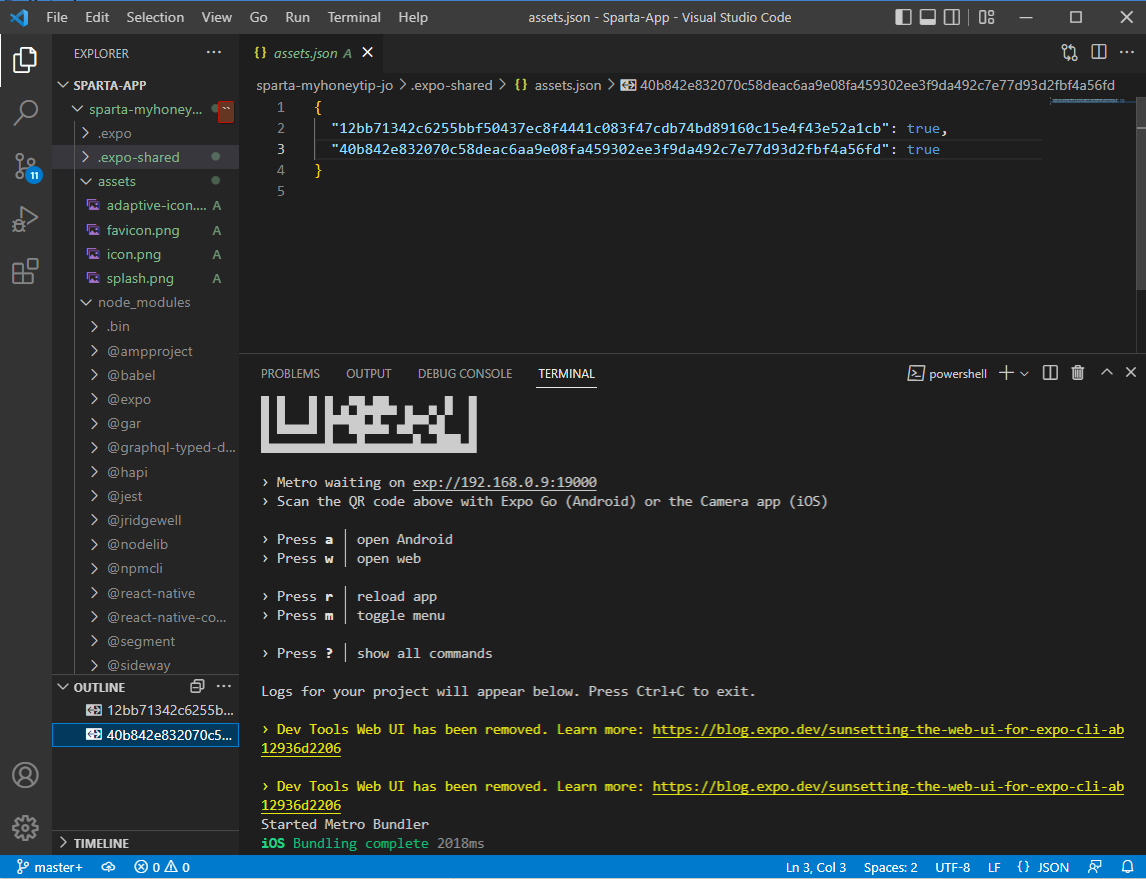Click sparta-myhoneytip-jo breadcrumb segment

coord(325,85)
